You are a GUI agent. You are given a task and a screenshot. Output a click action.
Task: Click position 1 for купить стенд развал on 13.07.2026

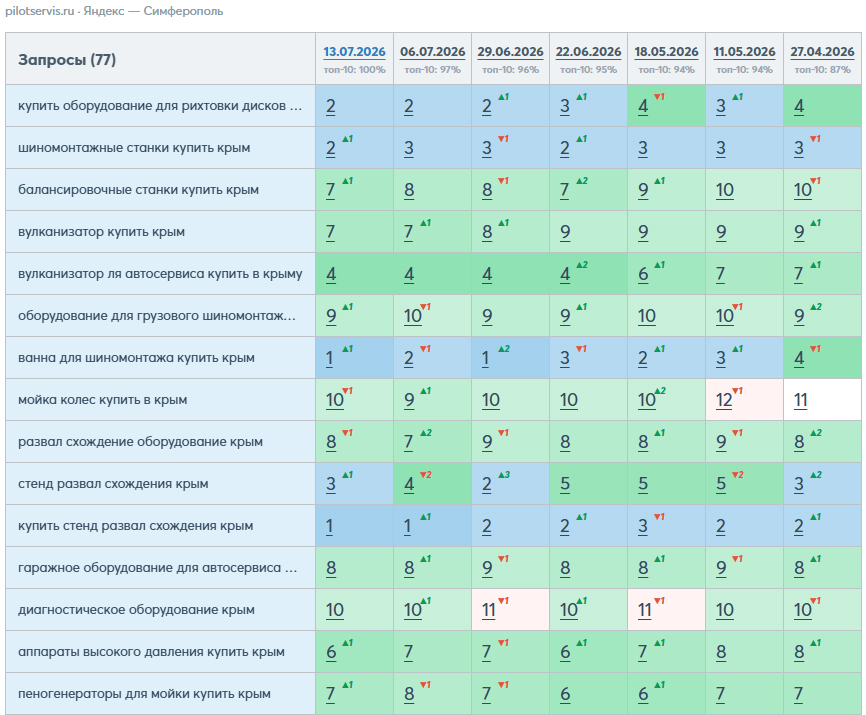pyautogui.click(x=329, y=526)
